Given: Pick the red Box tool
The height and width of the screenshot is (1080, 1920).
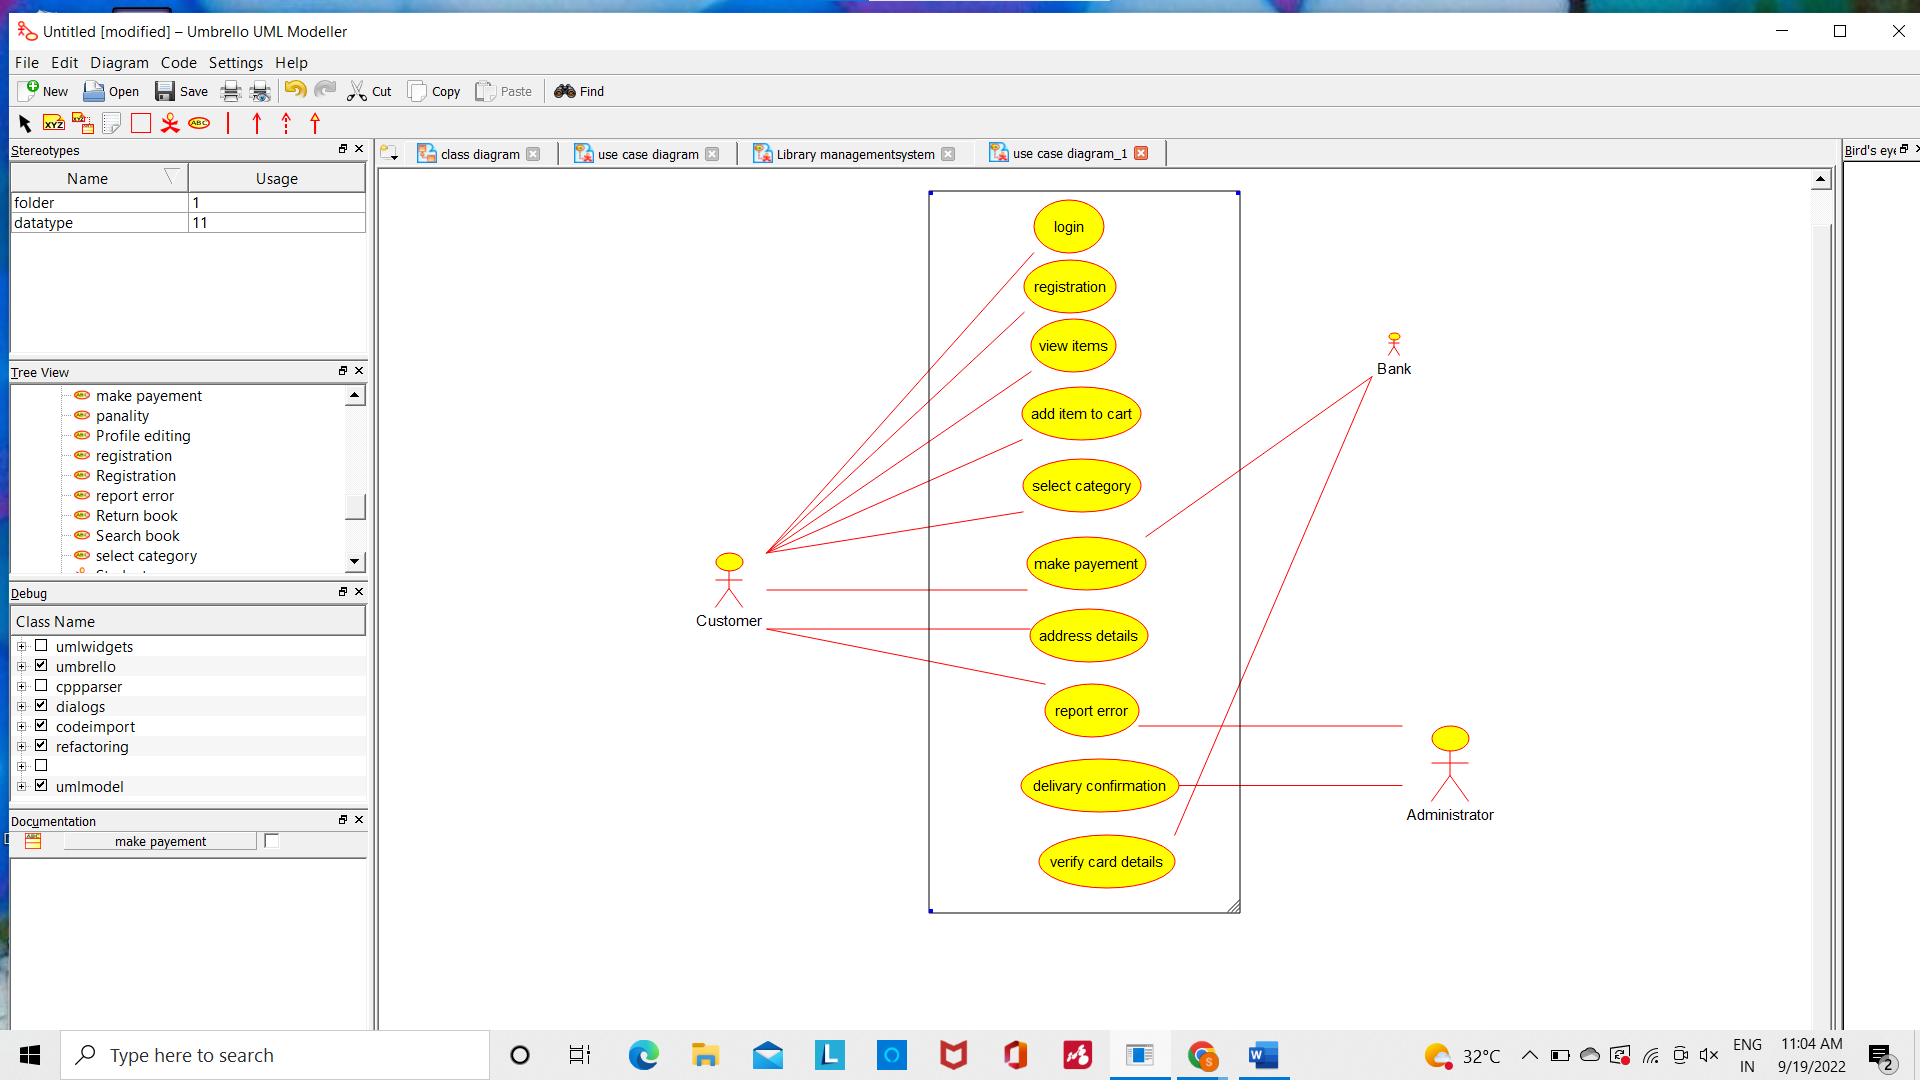Looking at the screenshot, I should tap(141, 123).
